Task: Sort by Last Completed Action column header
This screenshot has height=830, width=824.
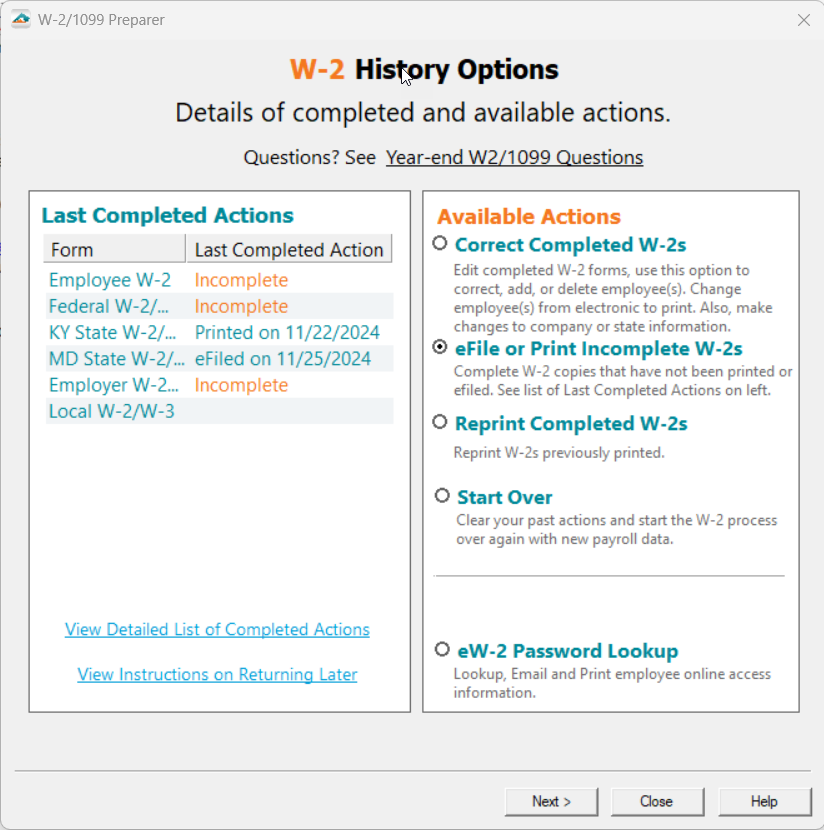Action: tap(288, 249)
